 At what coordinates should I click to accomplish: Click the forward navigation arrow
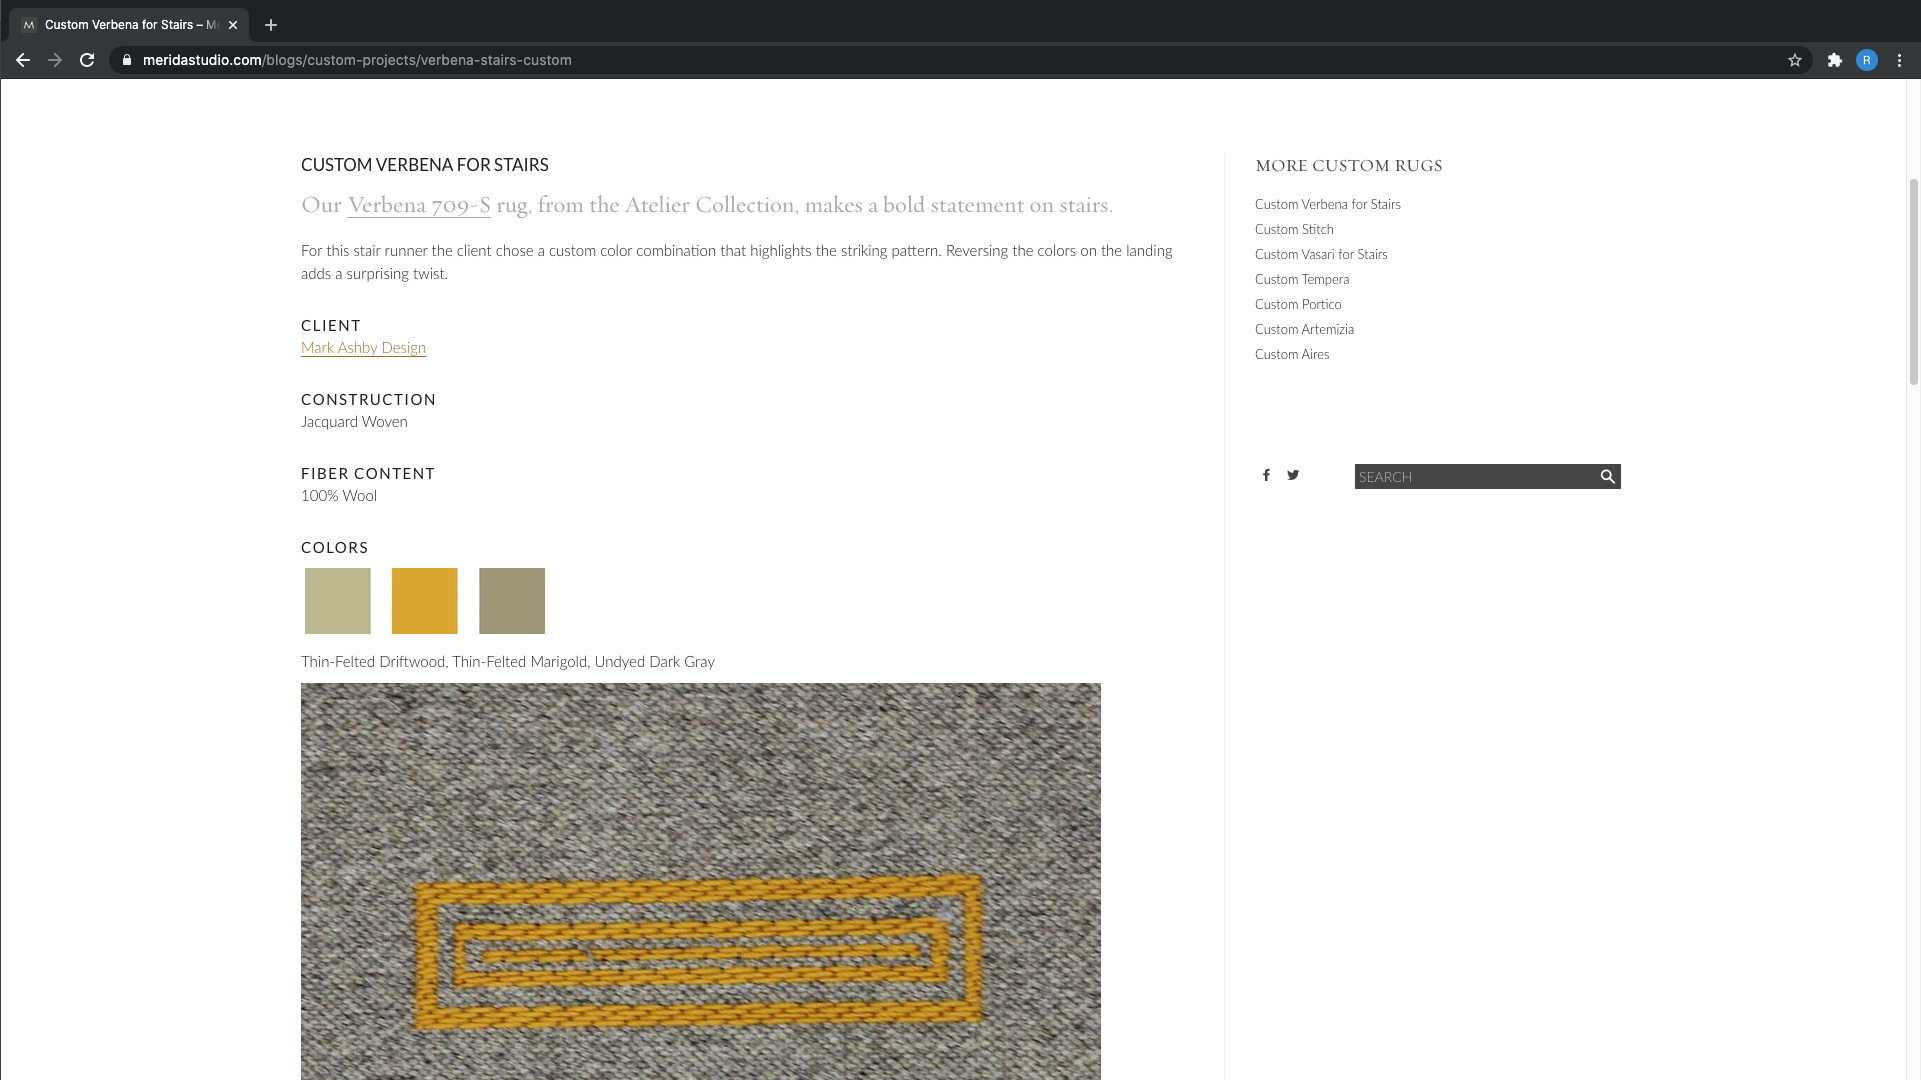point(55,60)
